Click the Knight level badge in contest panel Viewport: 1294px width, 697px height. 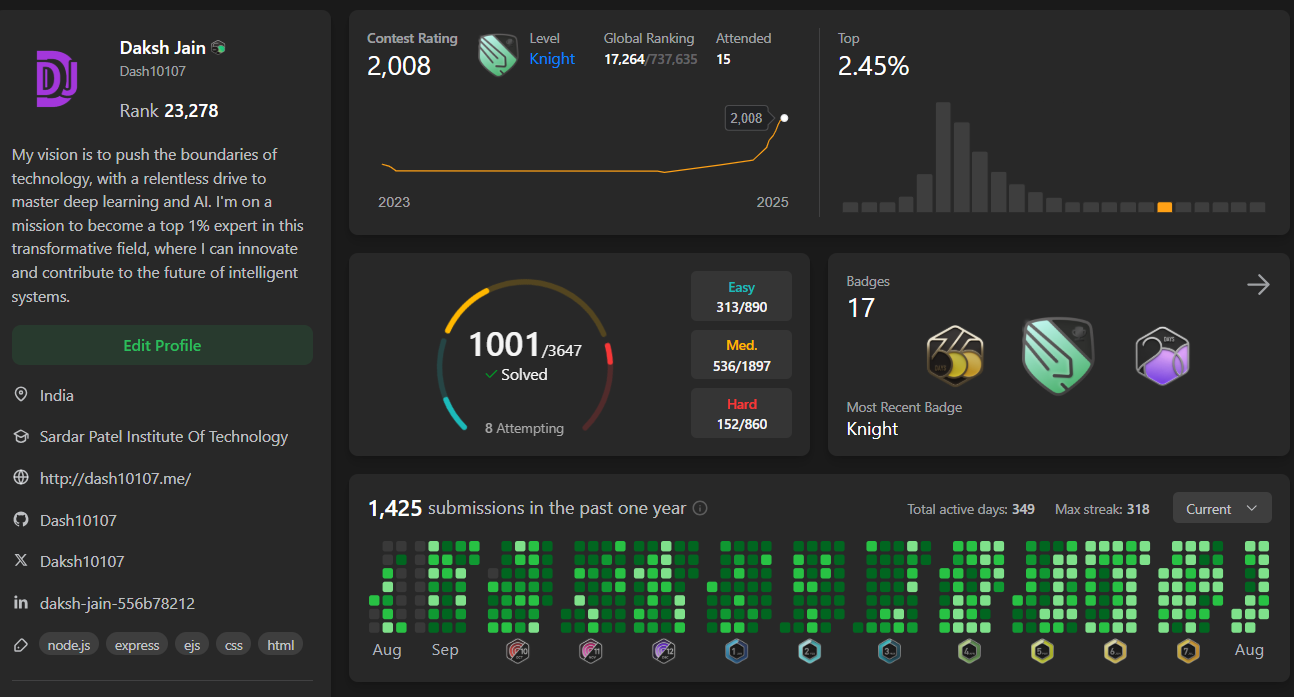point(497,55)
